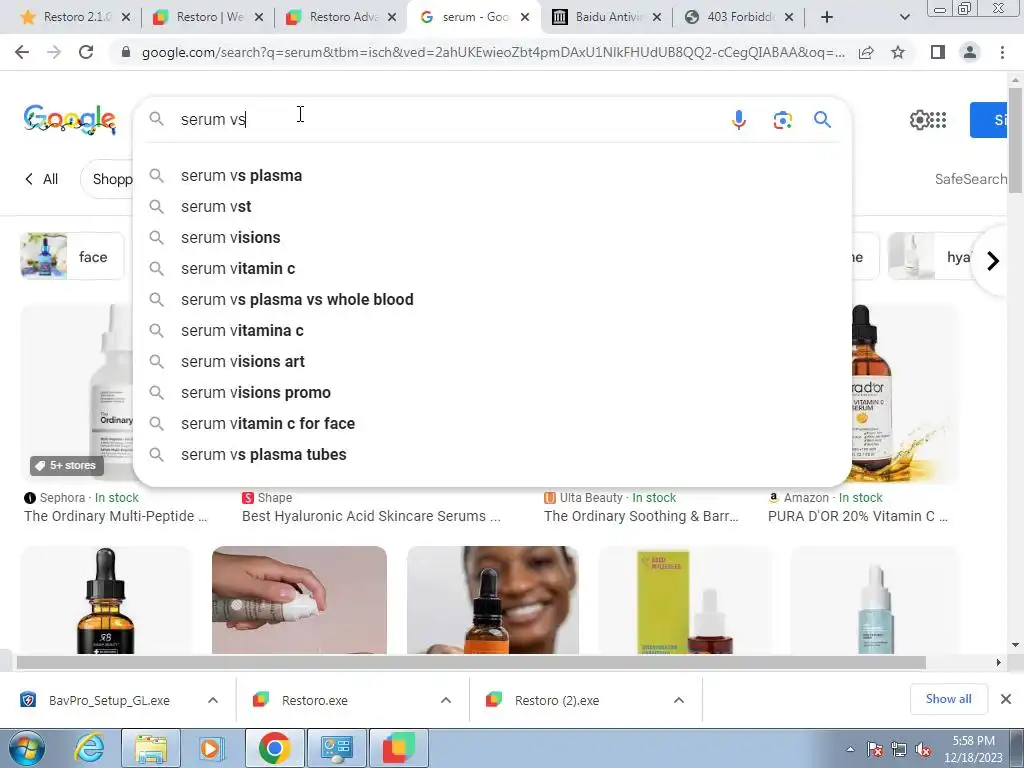Expand BavPro_Setup_GL.exe download options
Screen dimensions: 1024x768
pos(213,700)
